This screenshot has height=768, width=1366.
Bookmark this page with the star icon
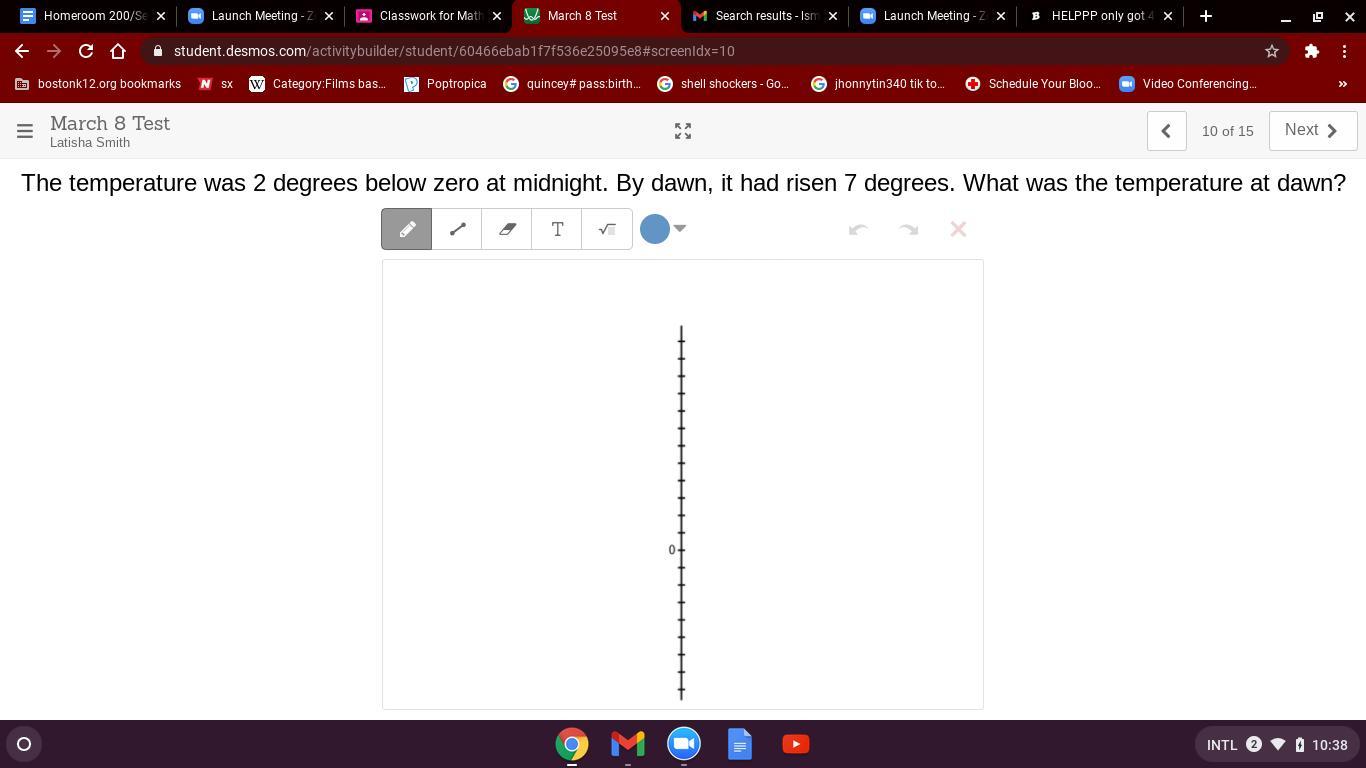click(1272, 51)
